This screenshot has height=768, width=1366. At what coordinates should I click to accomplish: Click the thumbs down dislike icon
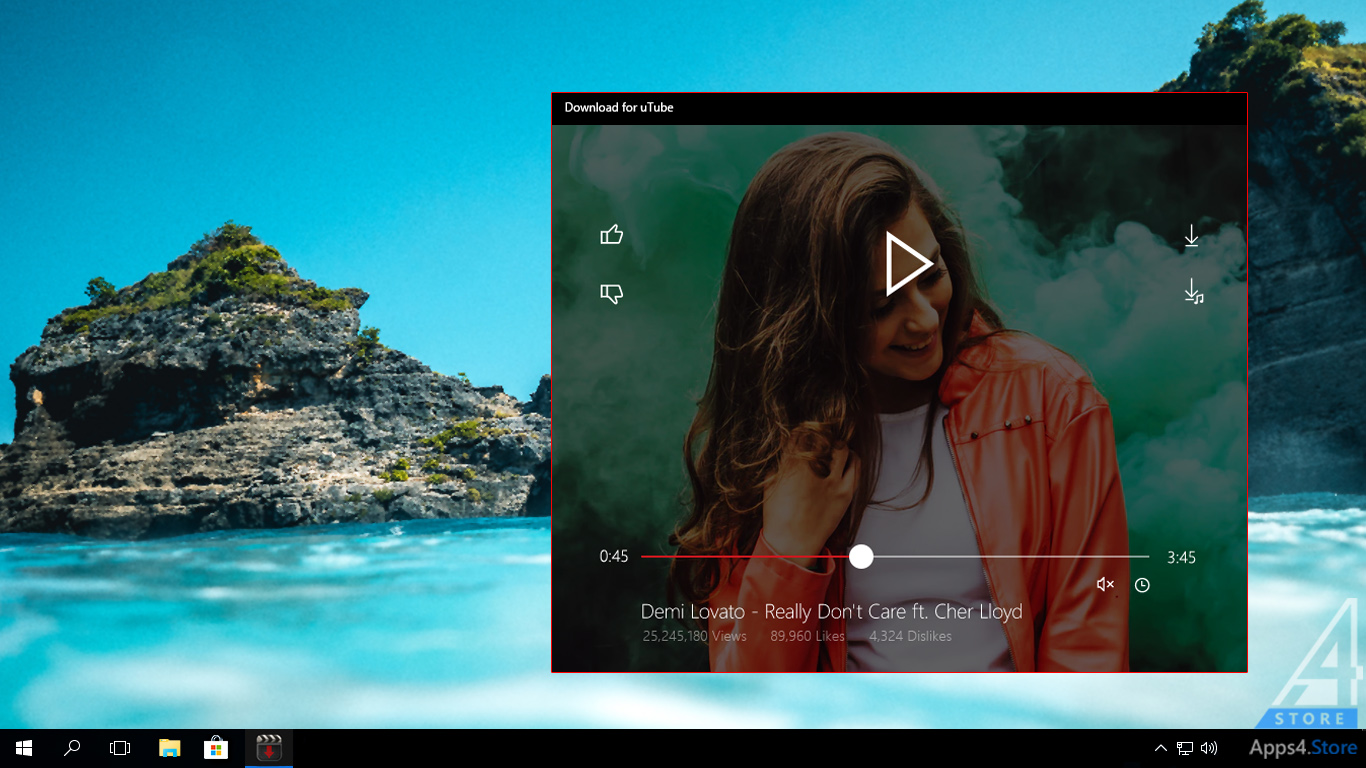pos(612,293)
